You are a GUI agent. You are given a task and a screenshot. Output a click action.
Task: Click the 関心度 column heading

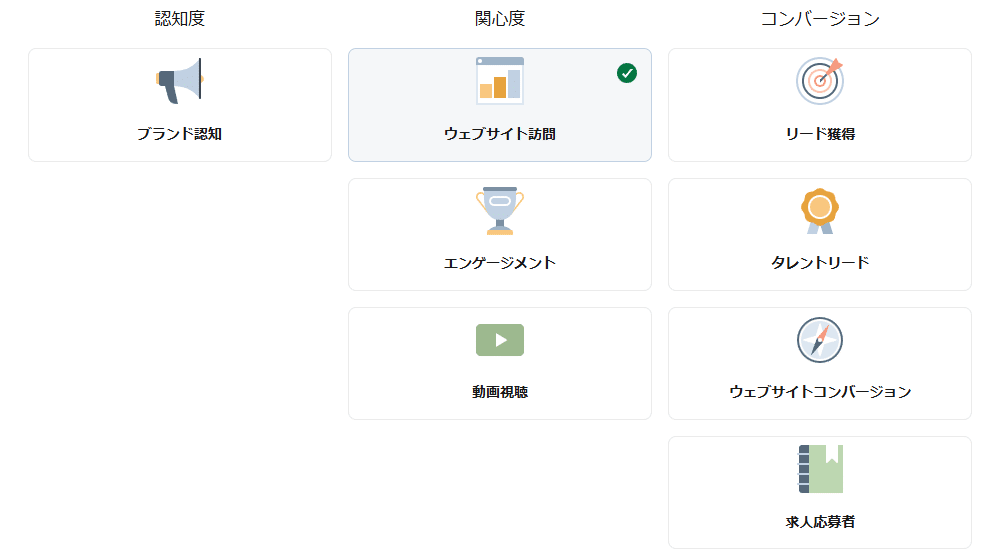click(500, 19)
